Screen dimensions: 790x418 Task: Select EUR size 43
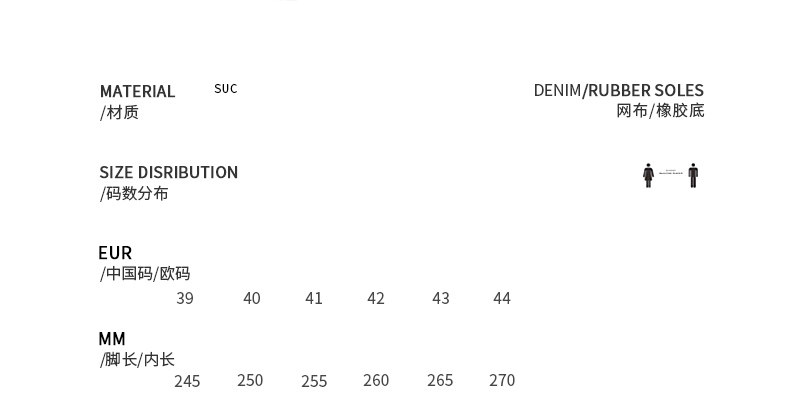click(x=440, y=298)
